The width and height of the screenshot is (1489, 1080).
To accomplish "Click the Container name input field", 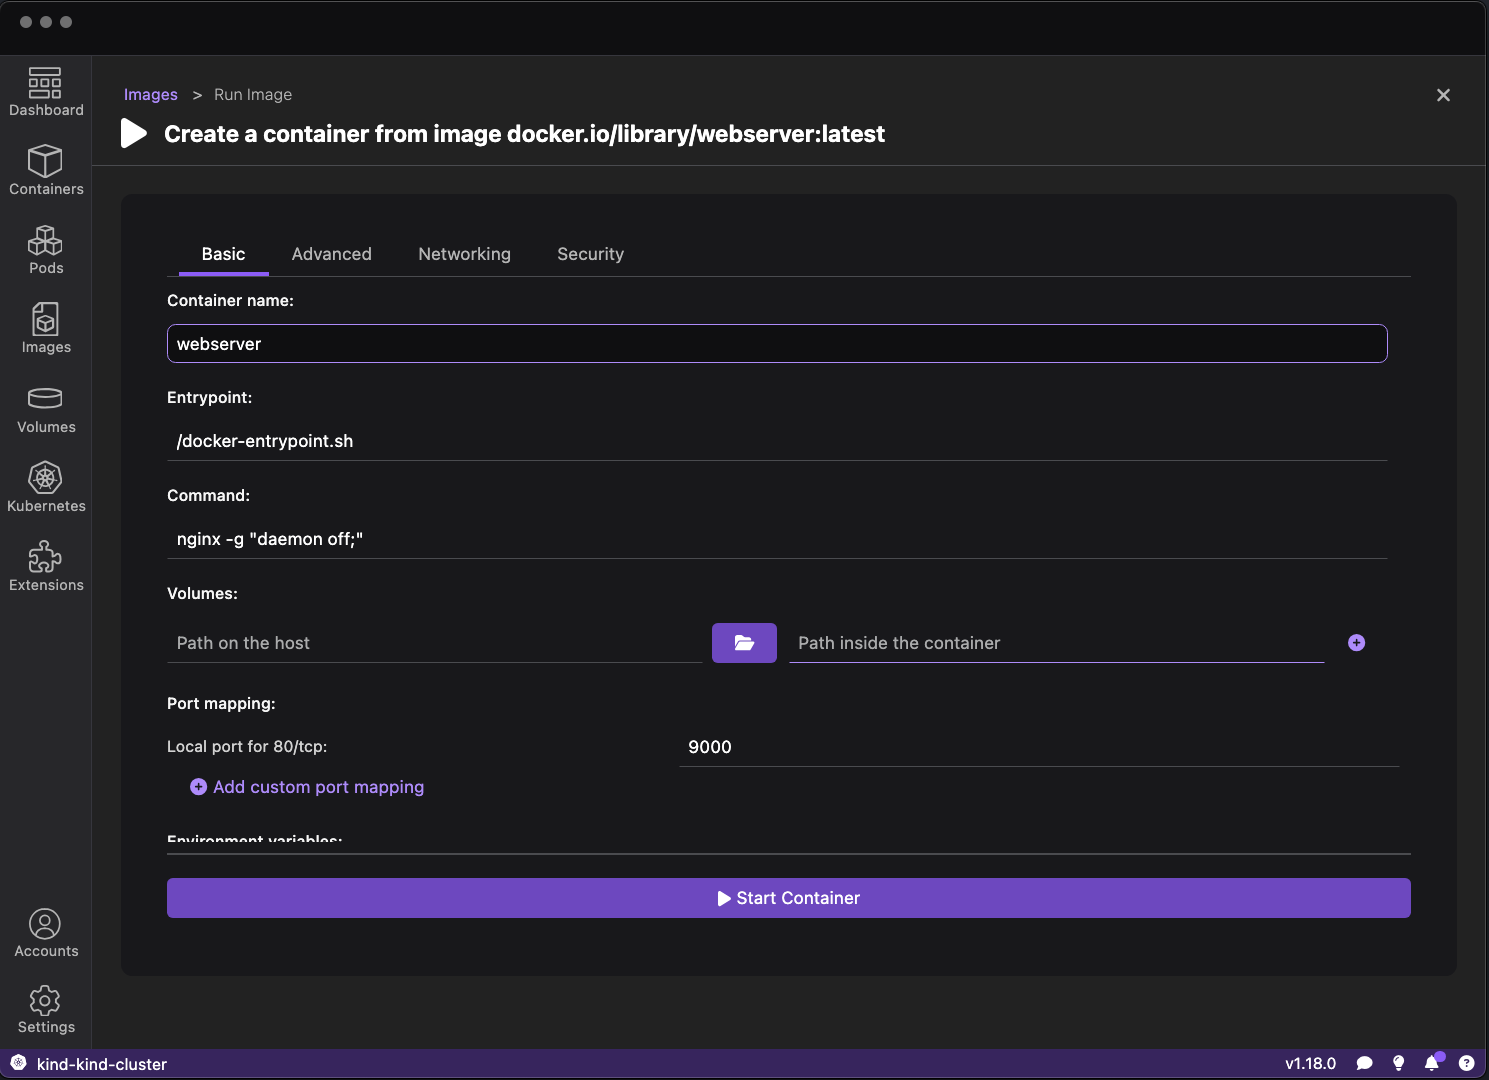I will pos(776,344).
